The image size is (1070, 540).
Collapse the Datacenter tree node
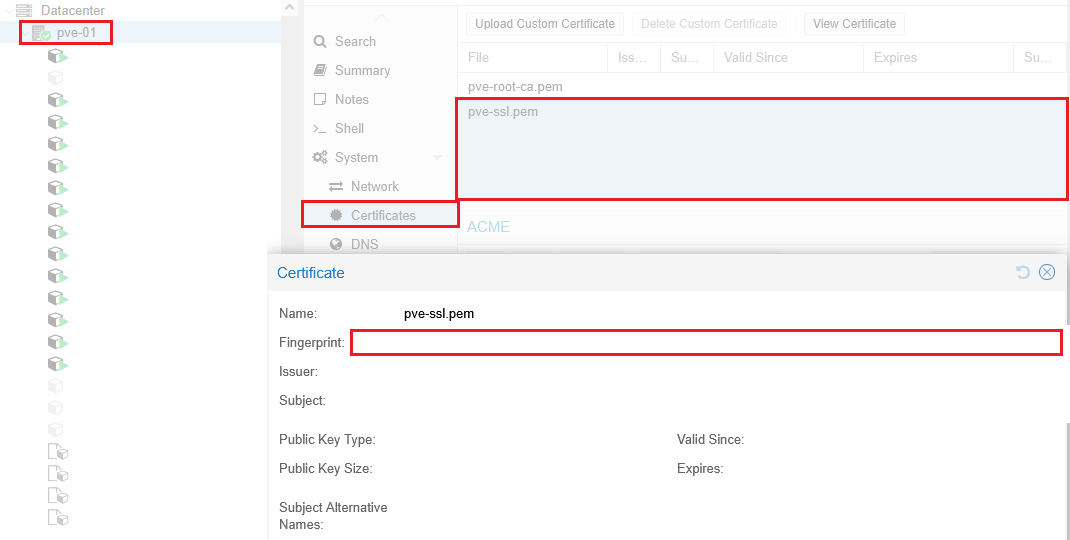tap(8, 10)
